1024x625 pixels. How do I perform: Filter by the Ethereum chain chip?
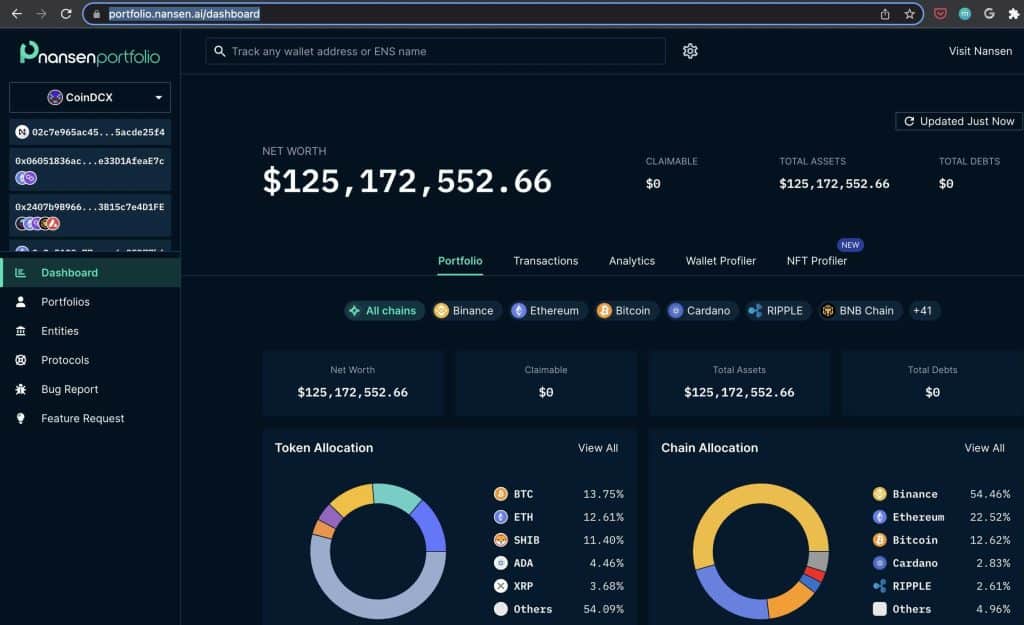click(545, 311)
